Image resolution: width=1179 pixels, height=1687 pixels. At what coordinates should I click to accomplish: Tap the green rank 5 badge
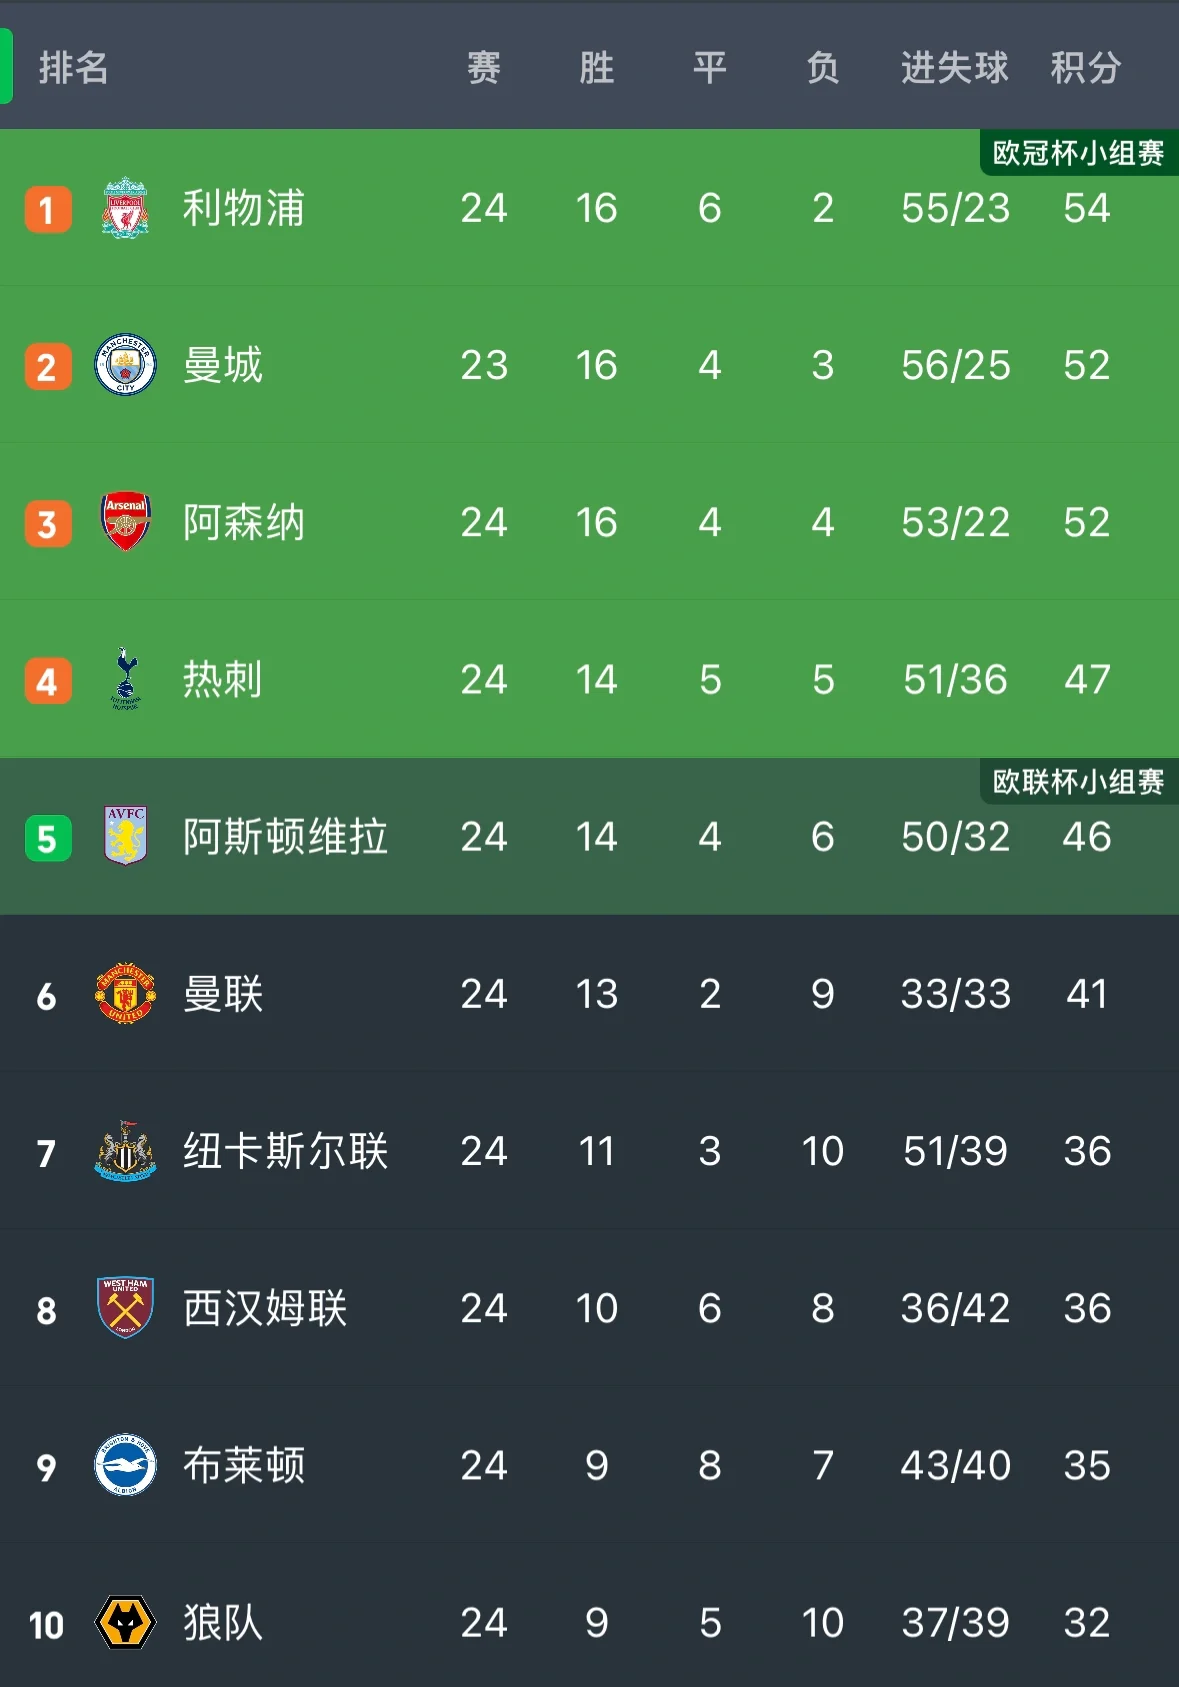click(48, 838)
